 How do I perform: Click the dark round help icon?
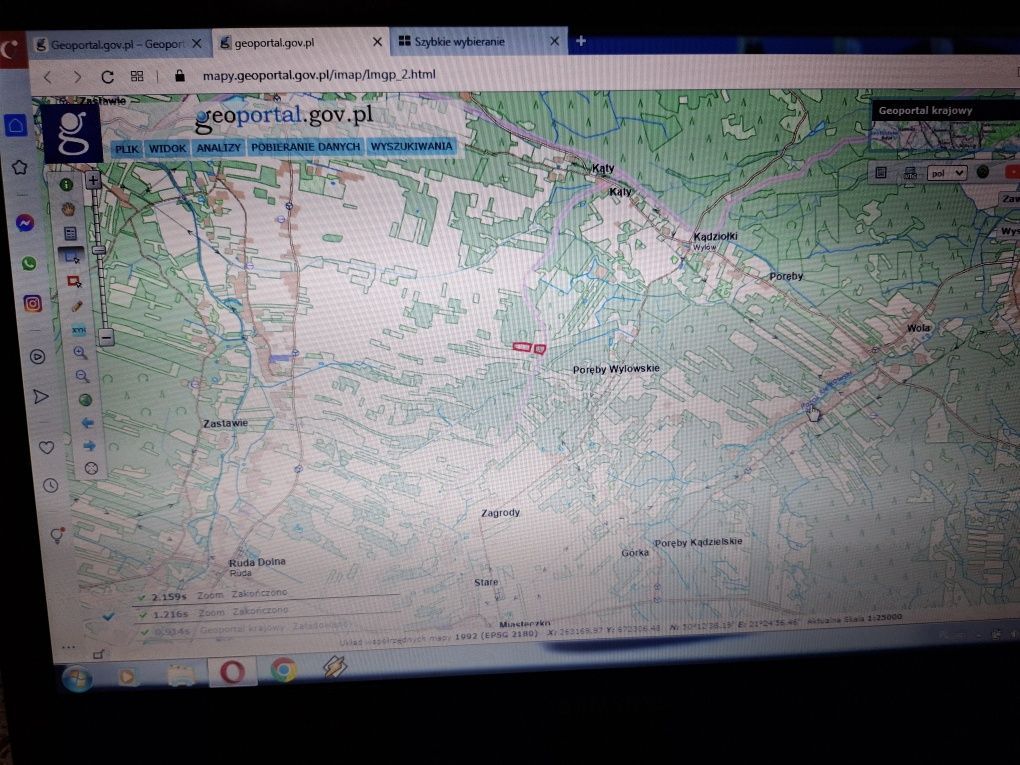tap(983, 172)
